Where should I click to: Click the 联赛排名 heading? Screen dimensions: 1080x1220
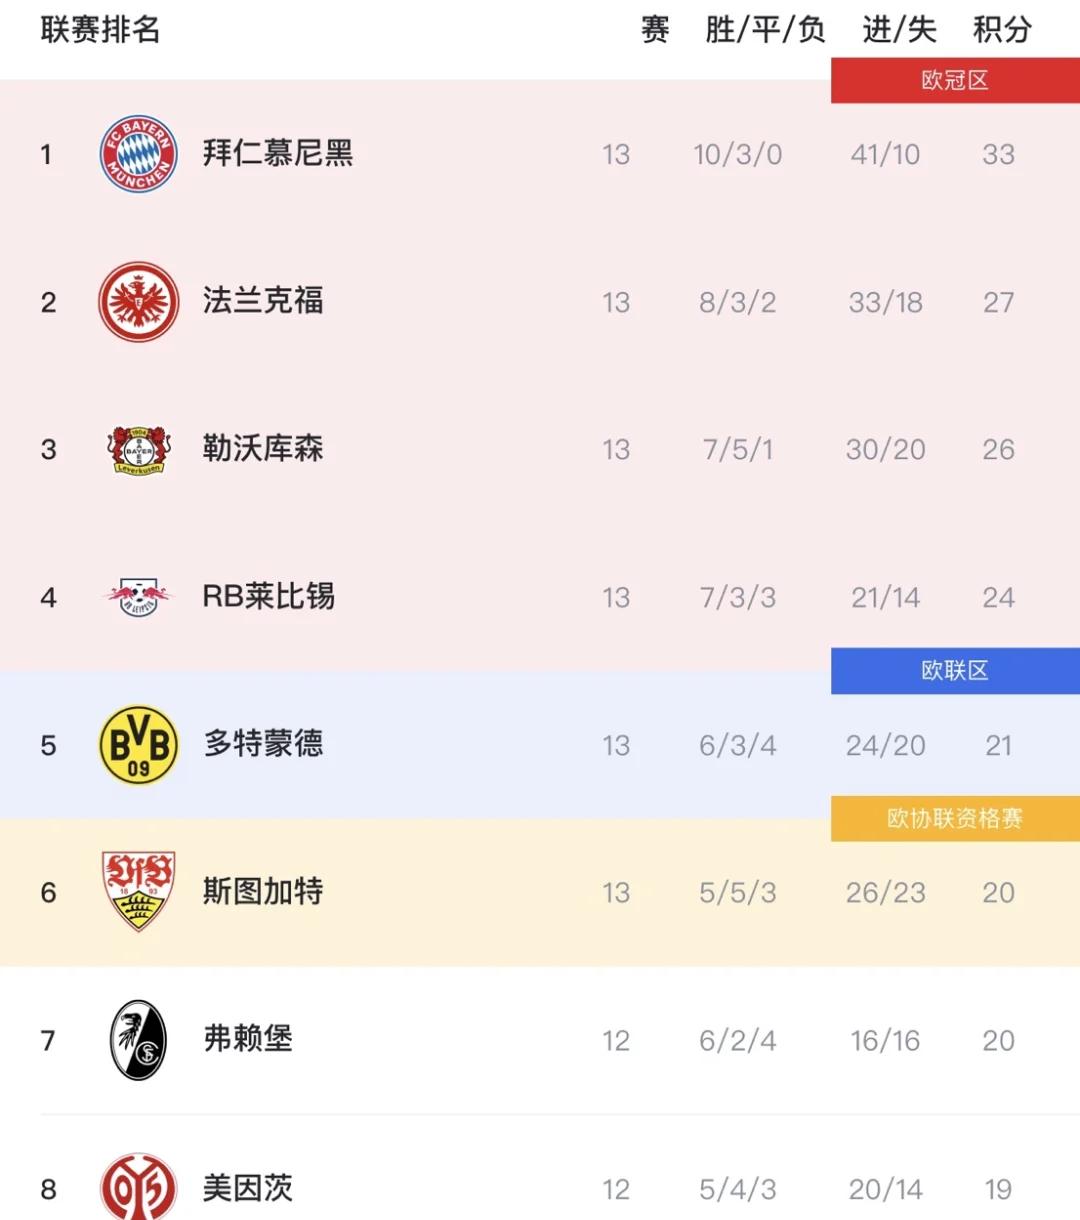click(x=100, y=30)
